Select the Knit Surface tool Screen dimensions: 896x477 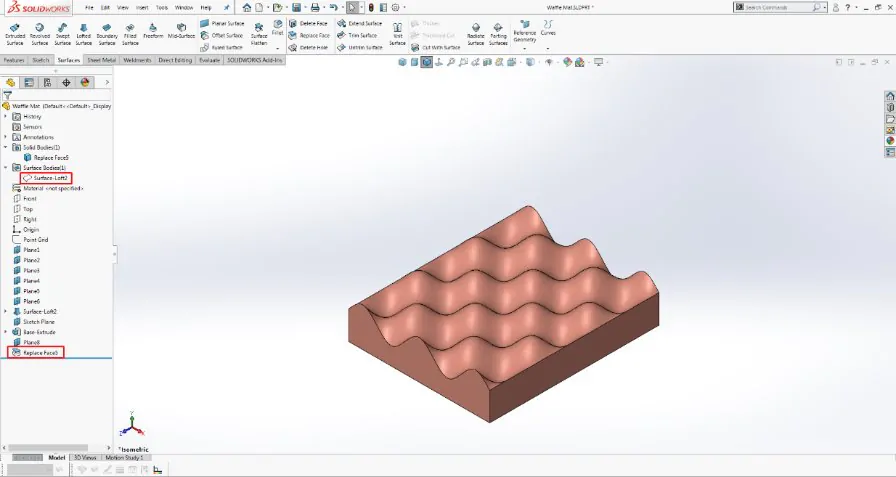[397, 34]
